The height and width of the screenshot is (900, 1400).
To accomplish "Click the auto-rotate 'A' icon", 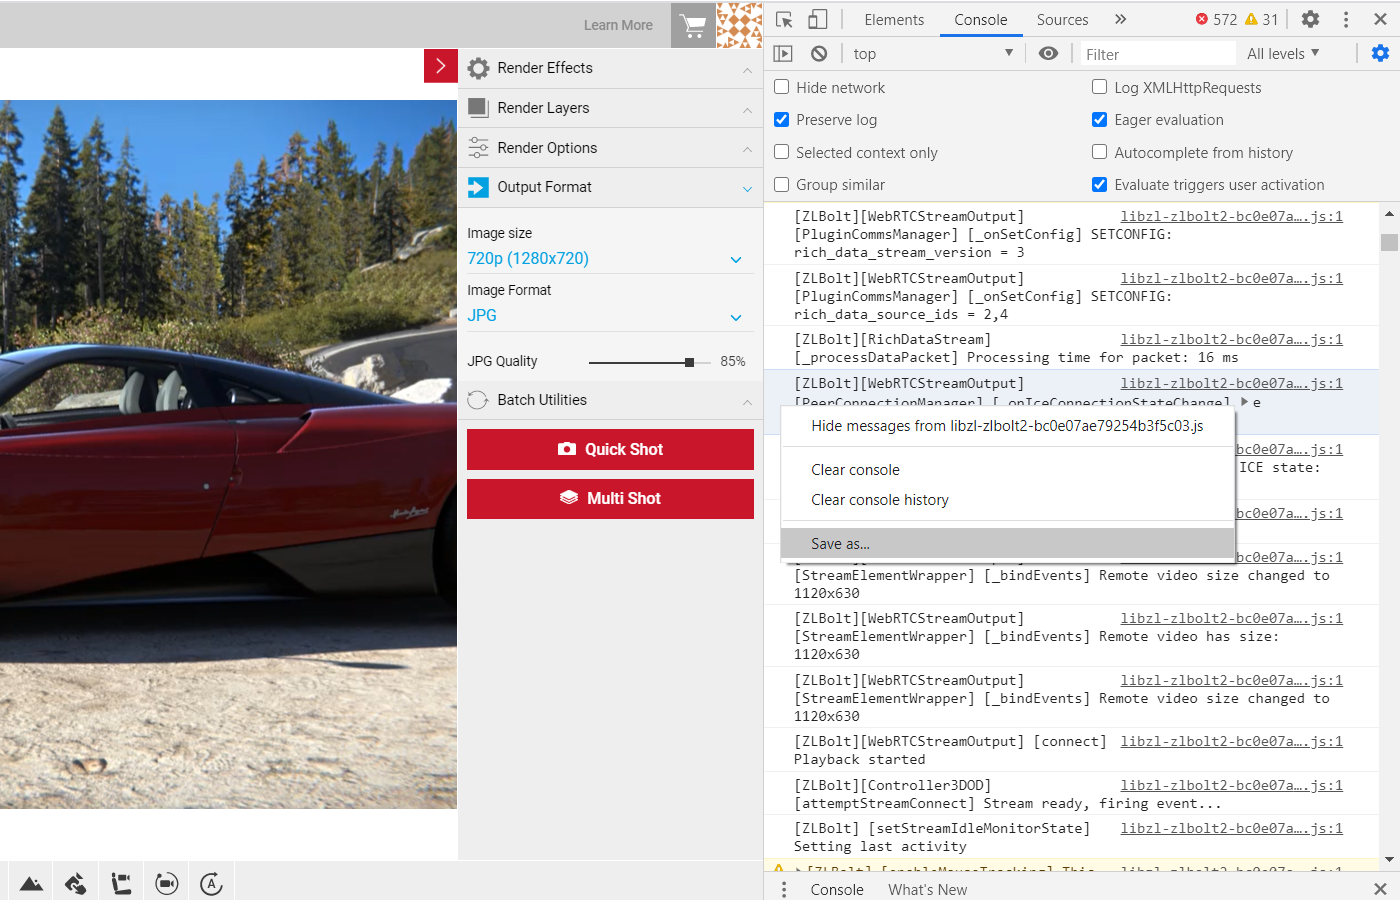I will [x=211, y=884].
